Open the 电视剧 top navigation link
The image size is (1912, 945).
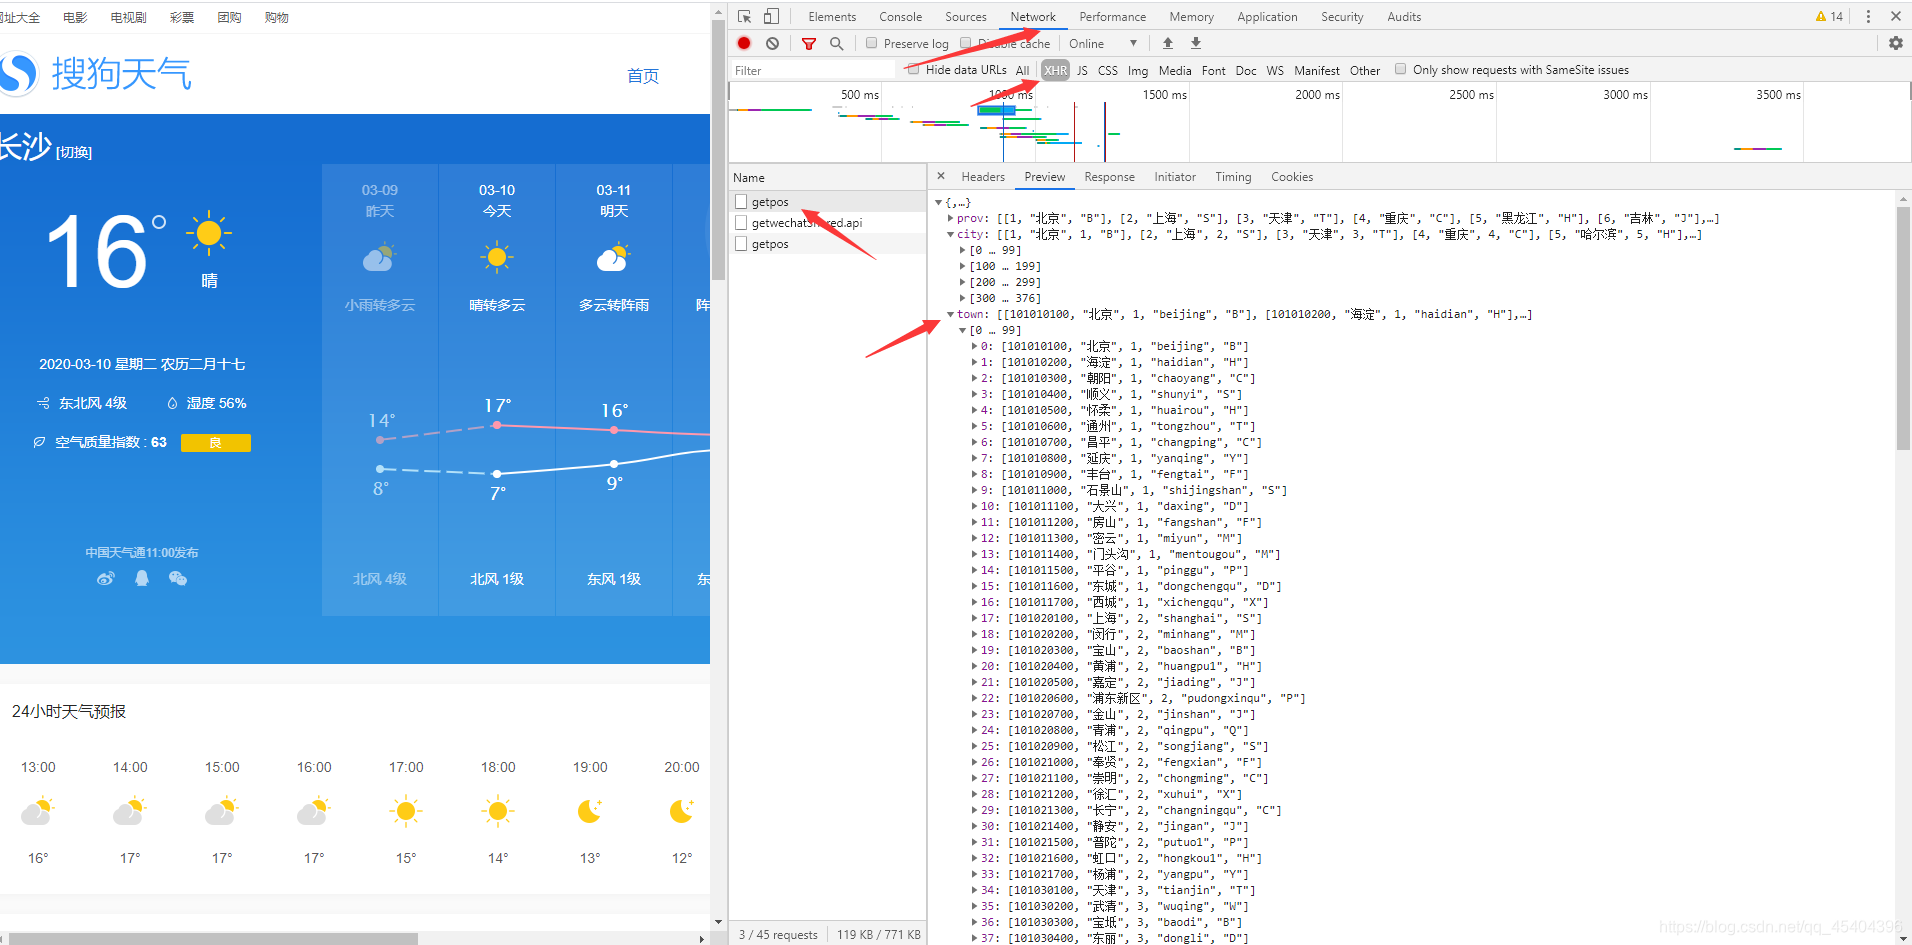(x=128, y=17)
